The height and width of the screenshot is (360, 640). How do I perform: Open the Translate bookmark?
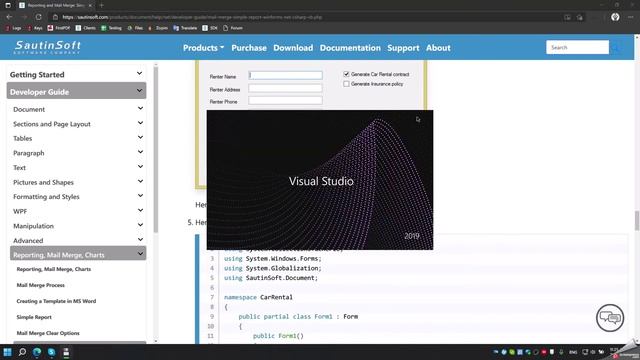185,28
